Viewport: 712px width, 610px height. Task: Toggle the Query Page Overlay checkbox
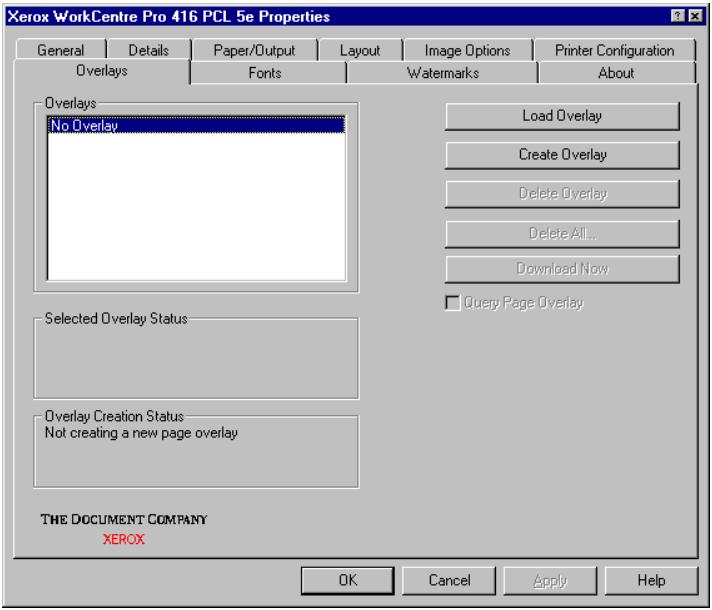point(453,303)
